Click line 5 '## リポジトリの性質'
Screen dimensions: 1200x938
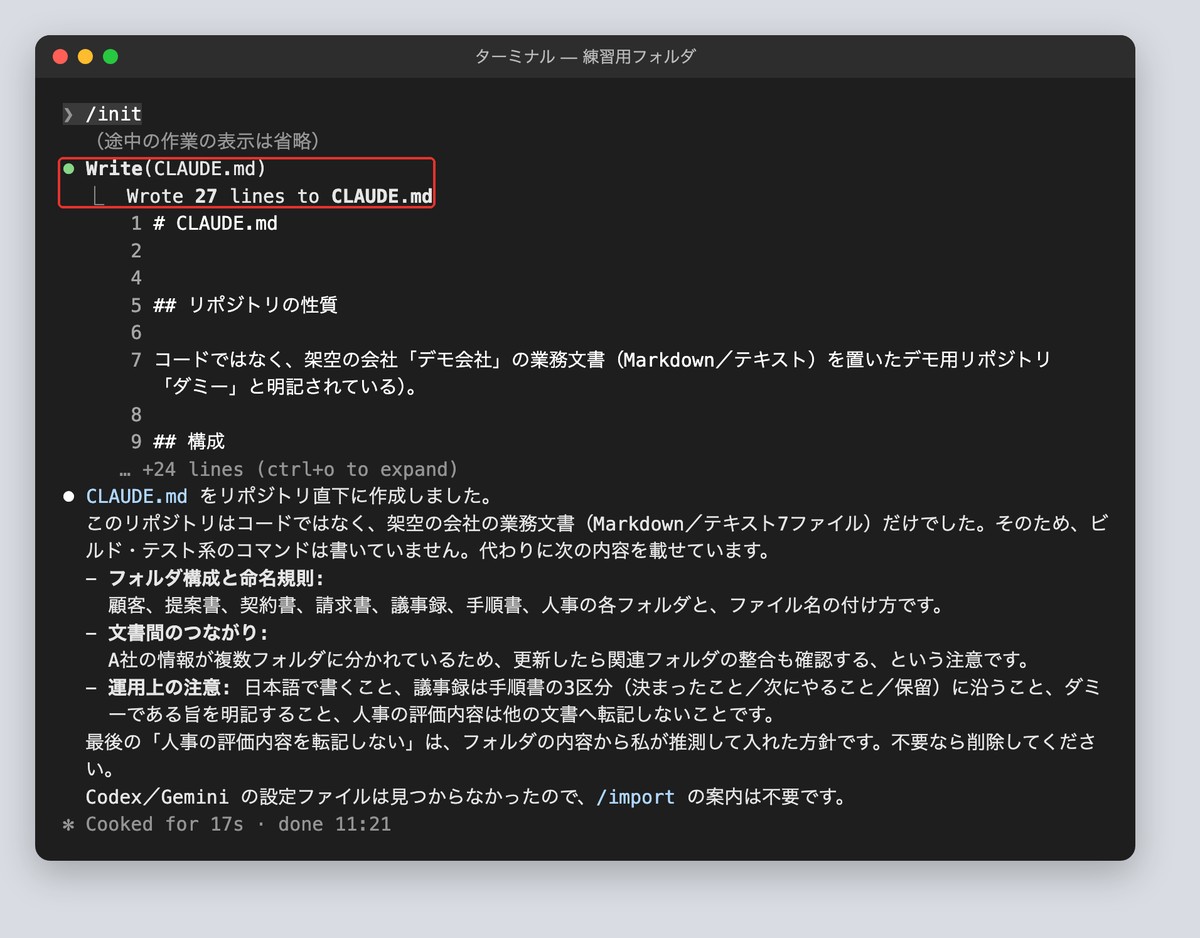pos(245,305)
